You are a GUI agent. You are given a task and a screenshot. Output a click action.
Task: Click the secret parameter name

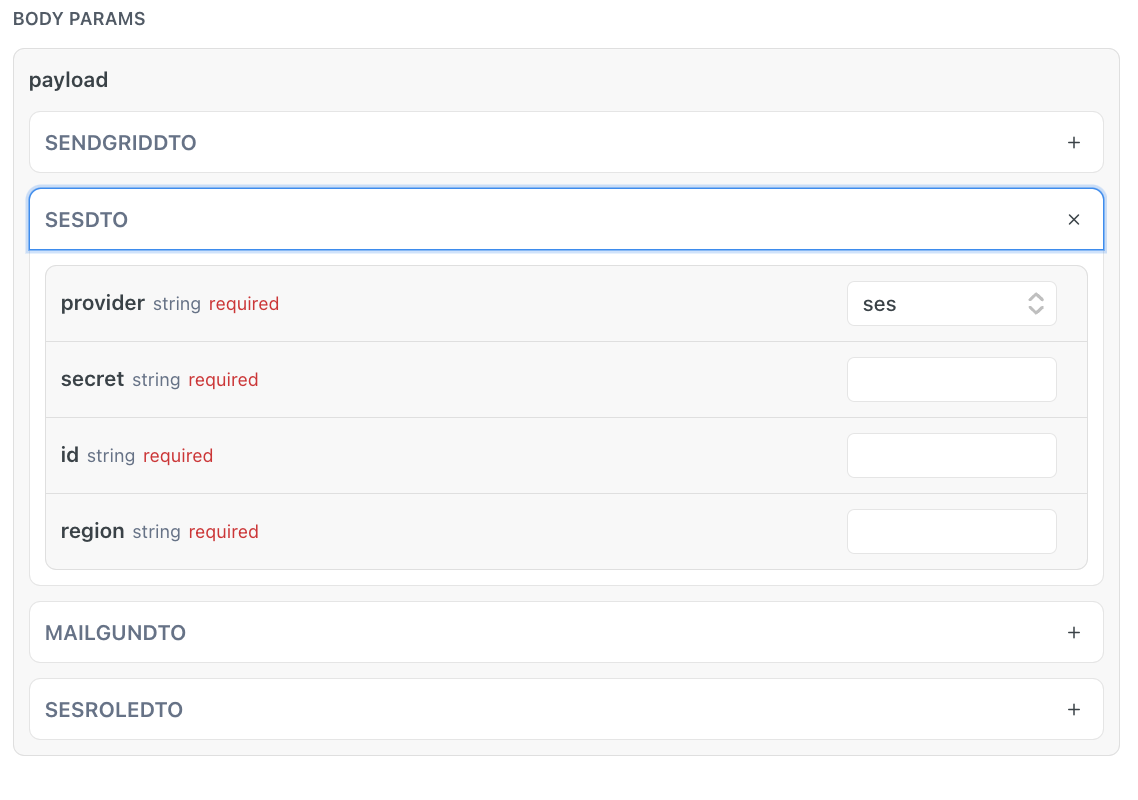pos(92,379)
